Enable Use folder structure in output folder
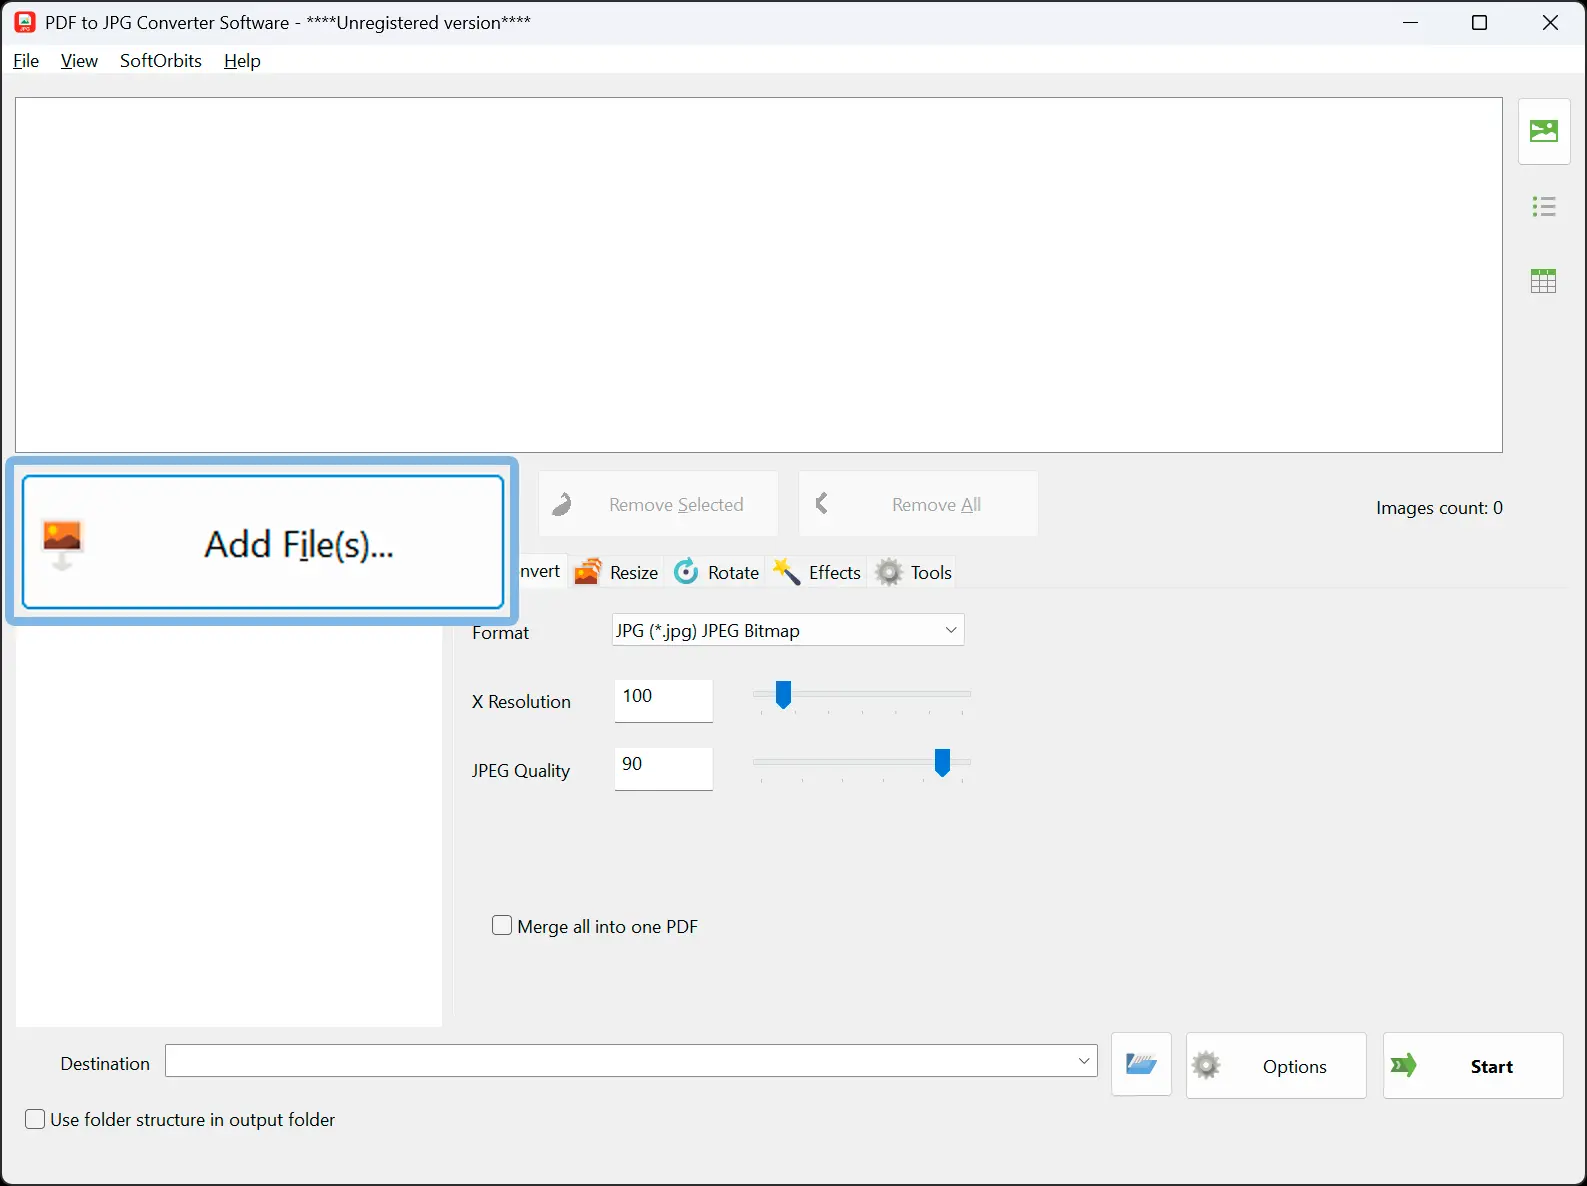This screenshot has height=1186, width=1587. (x=35, y=1119)
